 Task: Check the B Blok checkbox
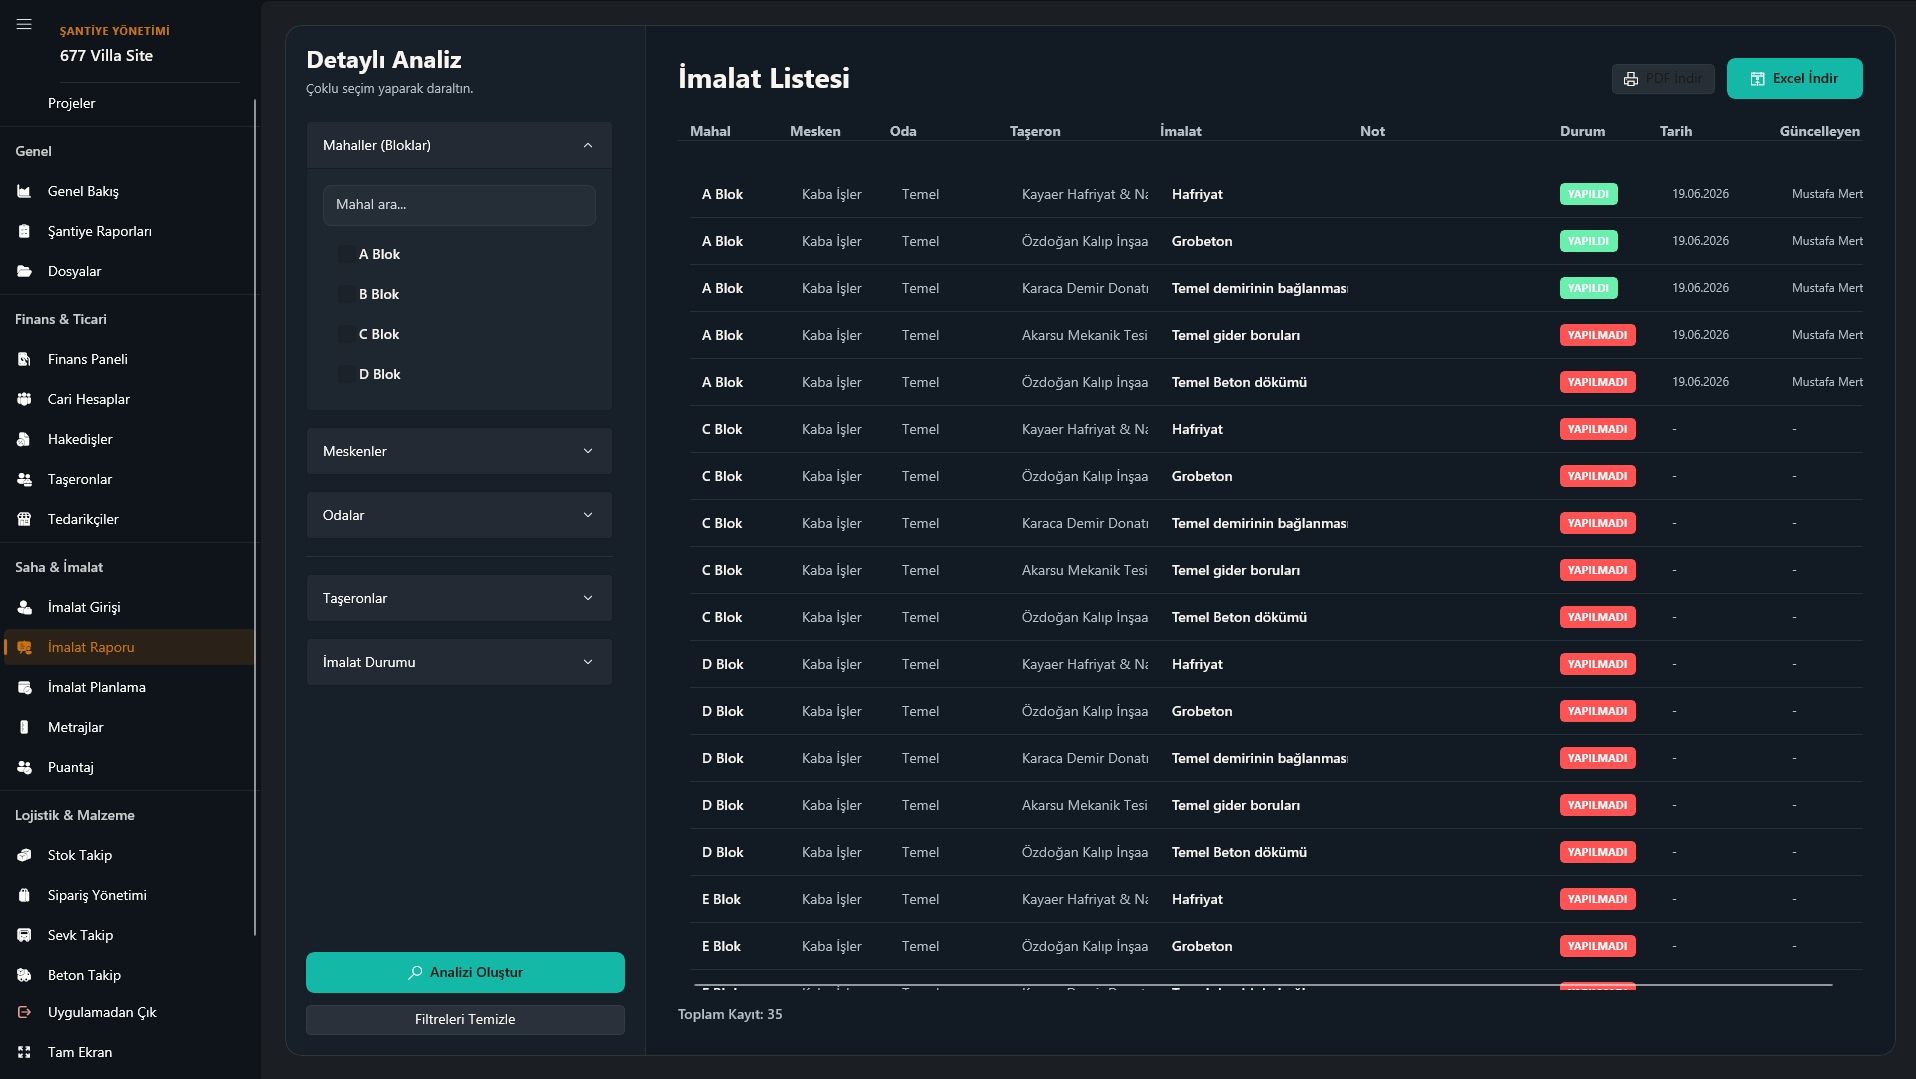click(345, 294)
